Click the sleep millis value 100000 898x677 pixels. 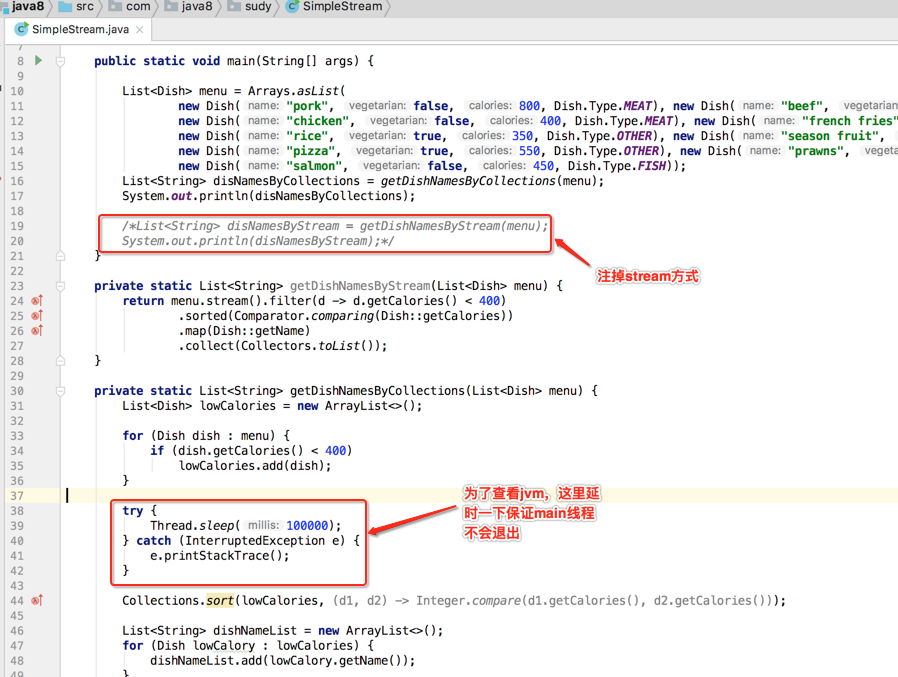(x=308, y=526)
